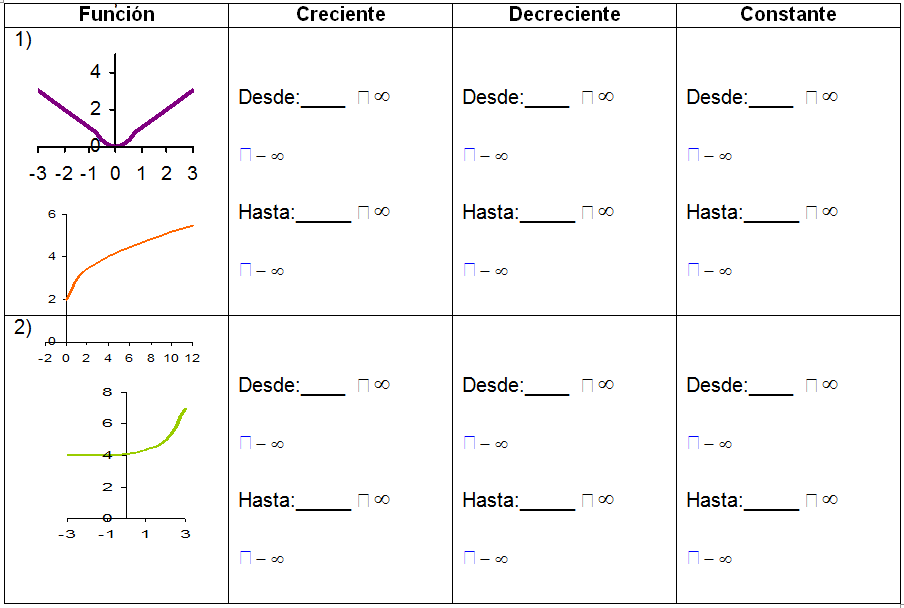The width and height of the screenshot is (904, 608).
Task: Check ∞ beside Desde in row 2 Decreciente
Action: click(588, 385)
